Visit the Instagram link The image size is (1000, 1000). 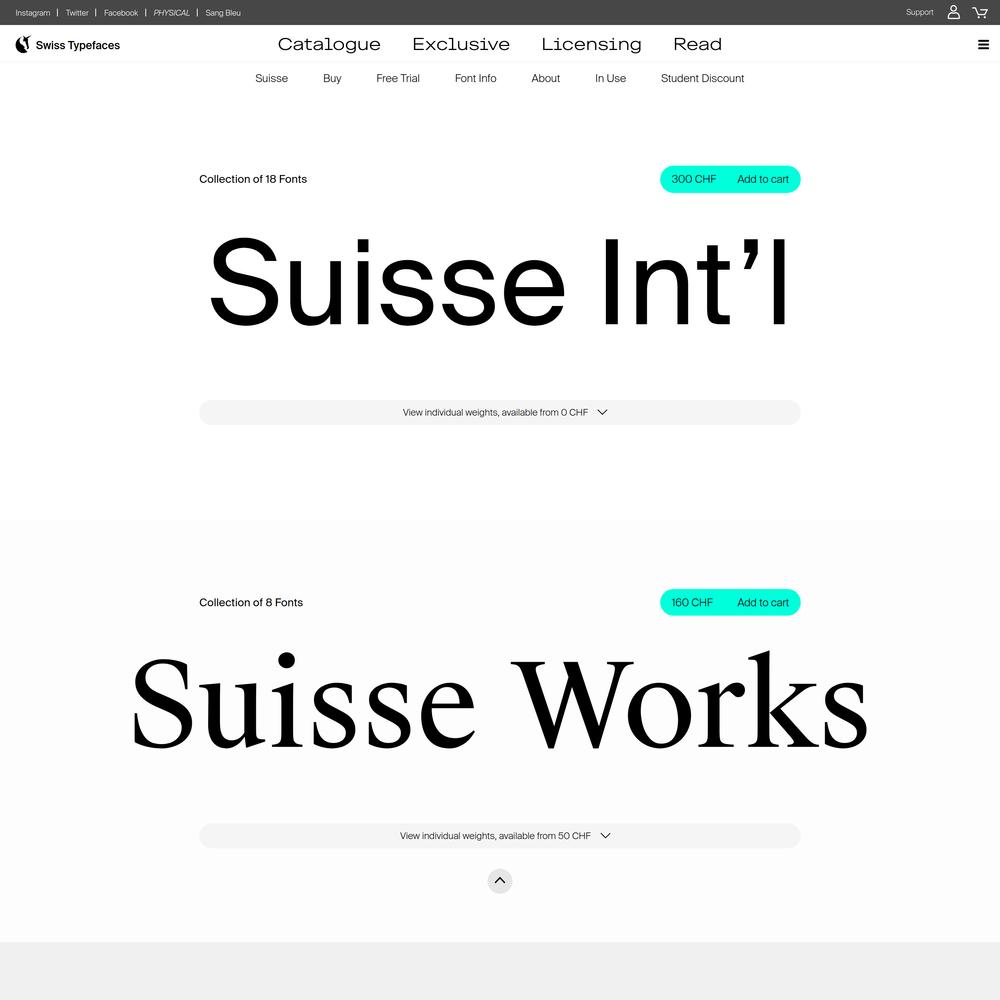[x=33, y=13]
